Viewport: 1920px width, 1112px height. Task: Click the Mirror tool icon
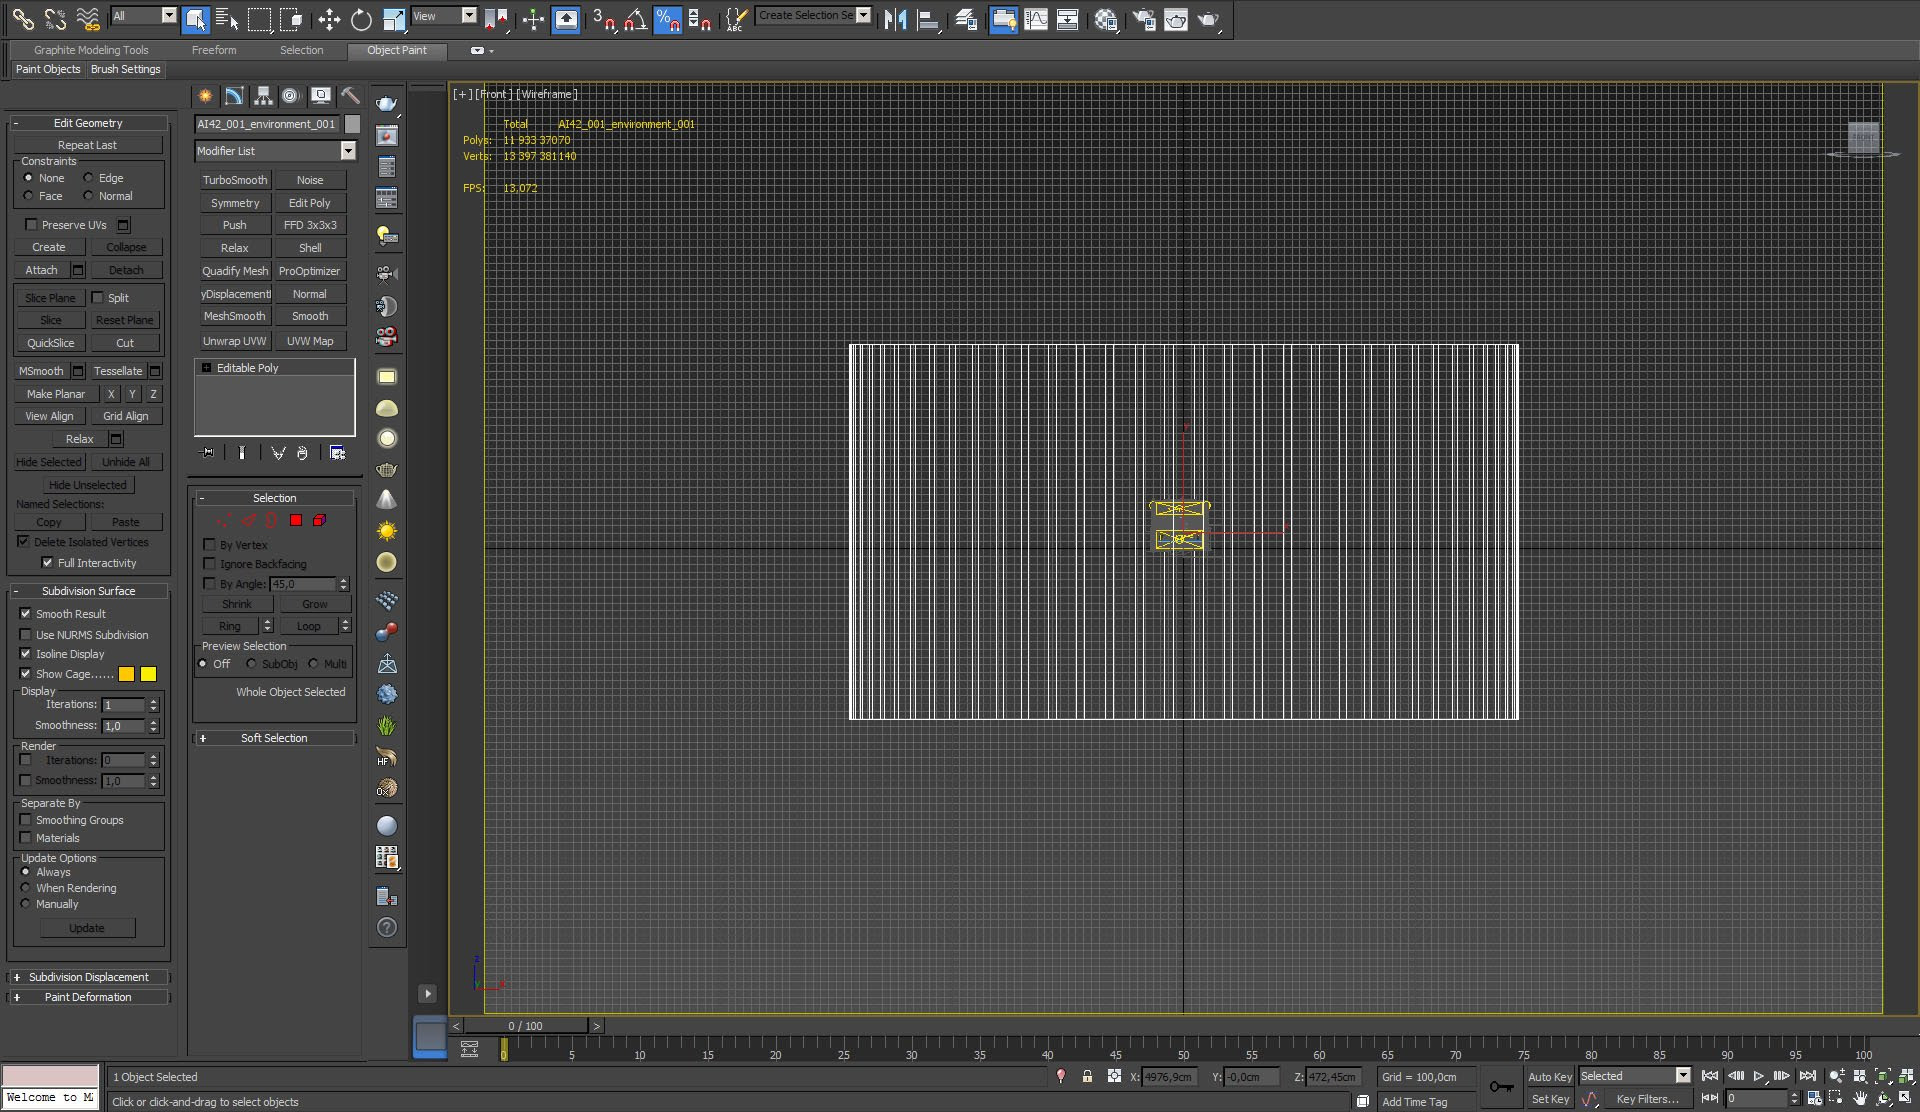point(895,18)
